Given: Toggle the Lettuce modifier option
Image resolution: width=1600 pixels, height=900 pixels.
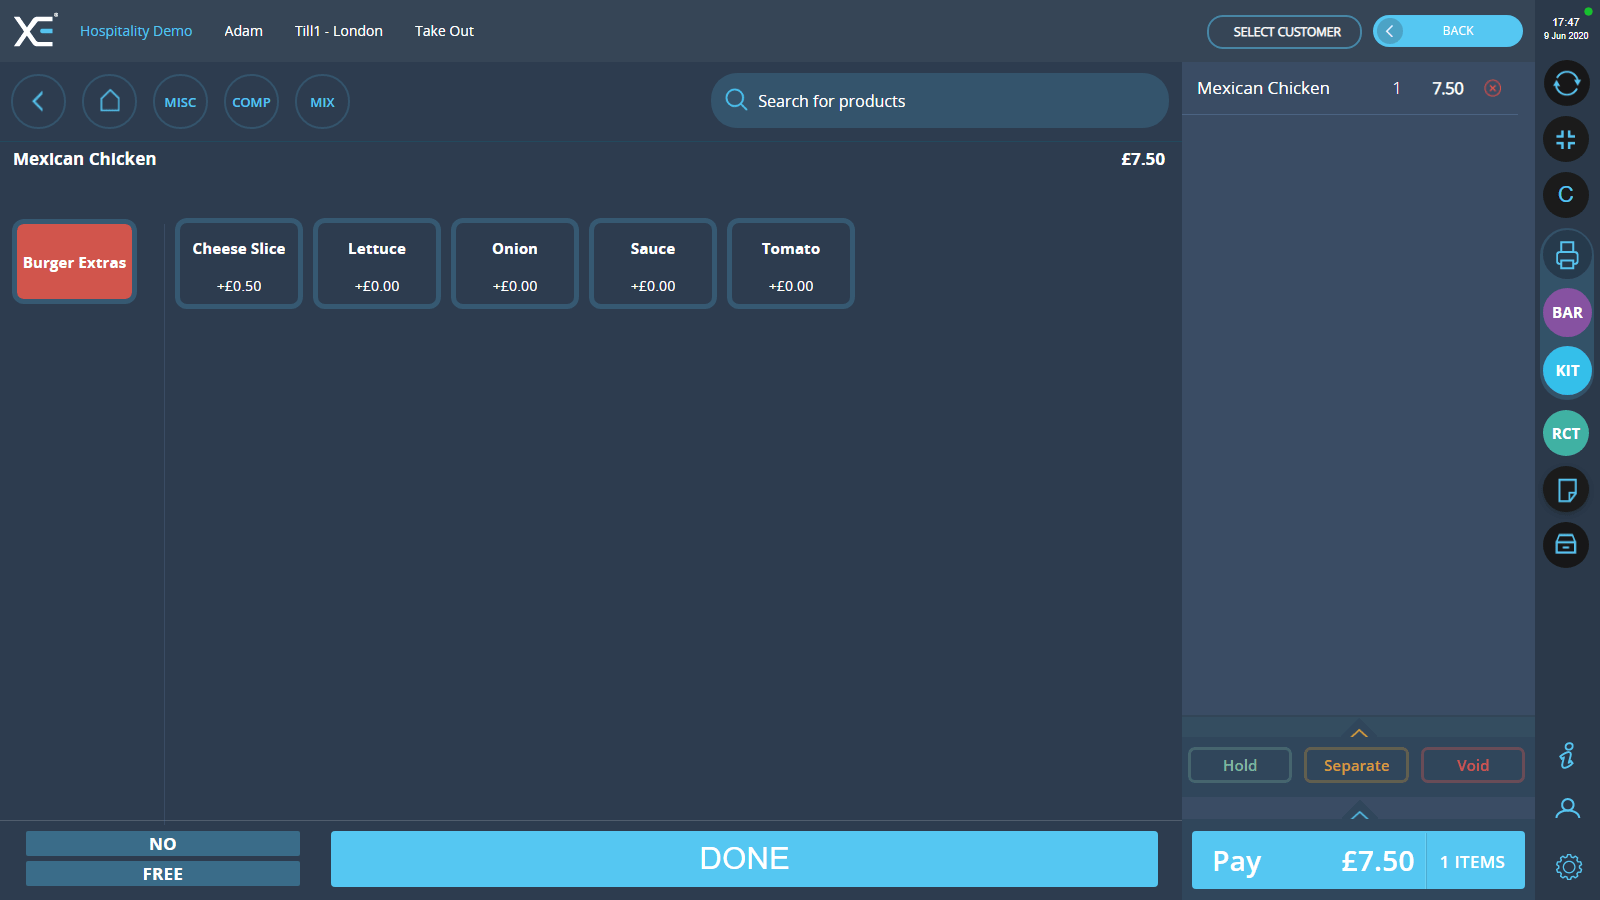Looking at the screenshot, I should click(x=377, y=264).
